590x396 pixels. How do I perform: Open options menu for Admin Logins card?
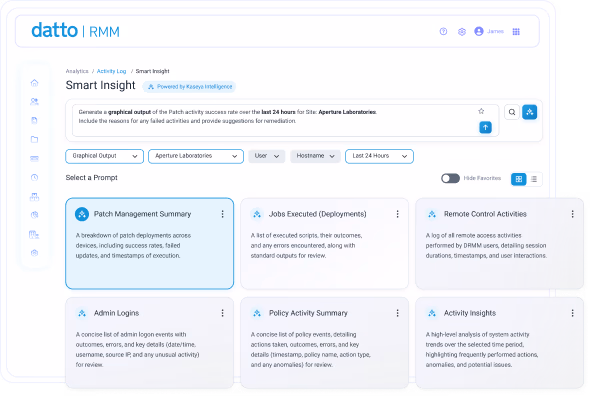(x=222, y=313)
